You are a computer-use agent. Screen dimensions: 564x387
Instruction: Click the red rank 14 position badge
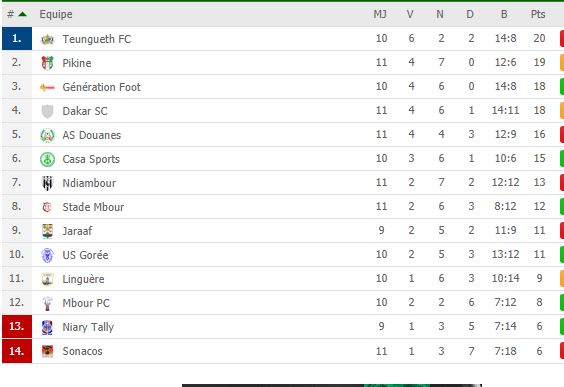click(17, 351)
